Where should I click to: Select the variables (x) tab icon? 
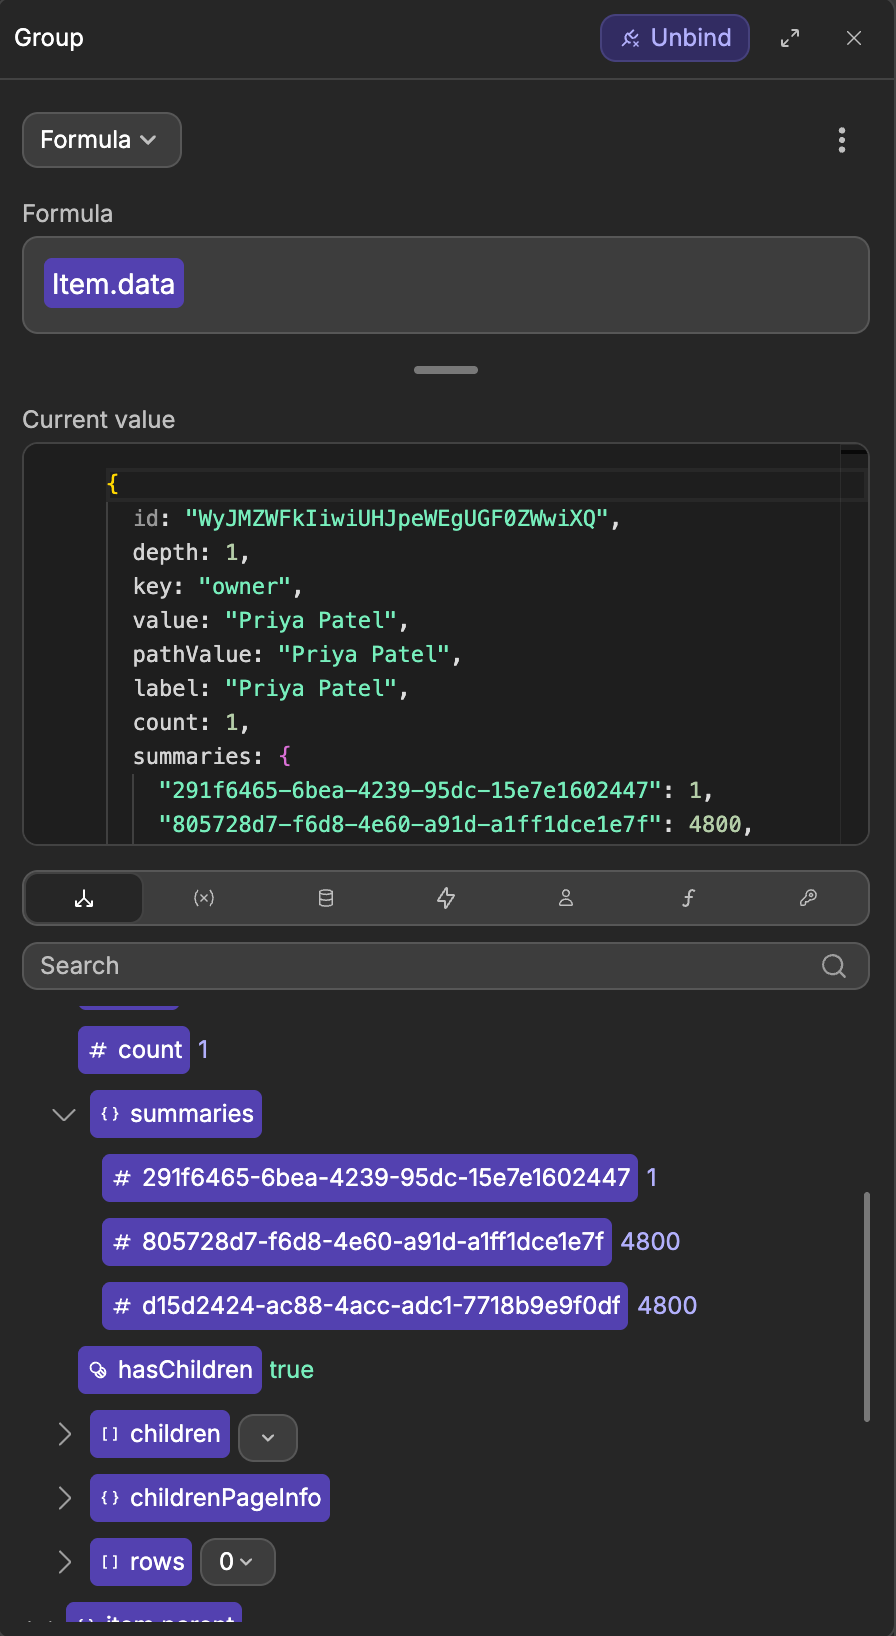point(204,898)
